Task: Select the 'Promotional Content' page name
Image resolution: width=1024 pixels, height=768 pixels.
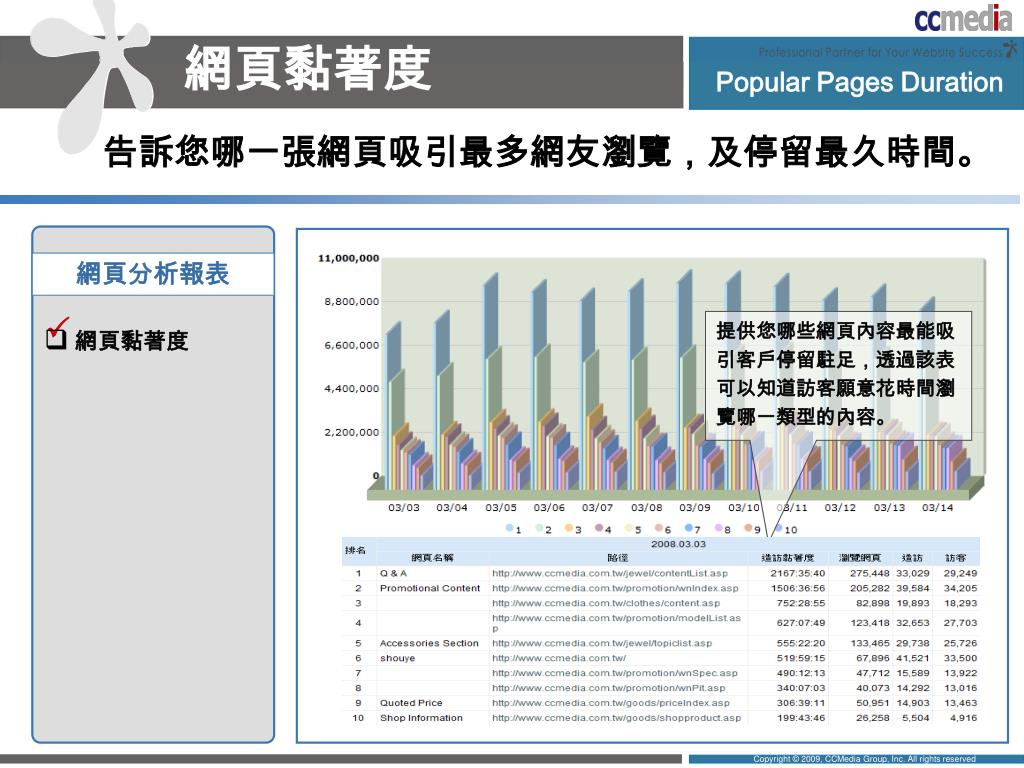Action: (430, 588)
